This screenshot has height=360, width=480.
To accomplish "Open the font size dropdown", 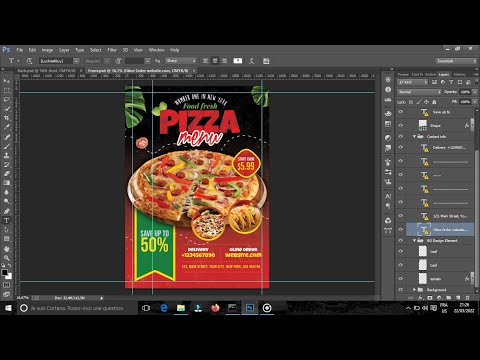I will (x=147, y=61).
